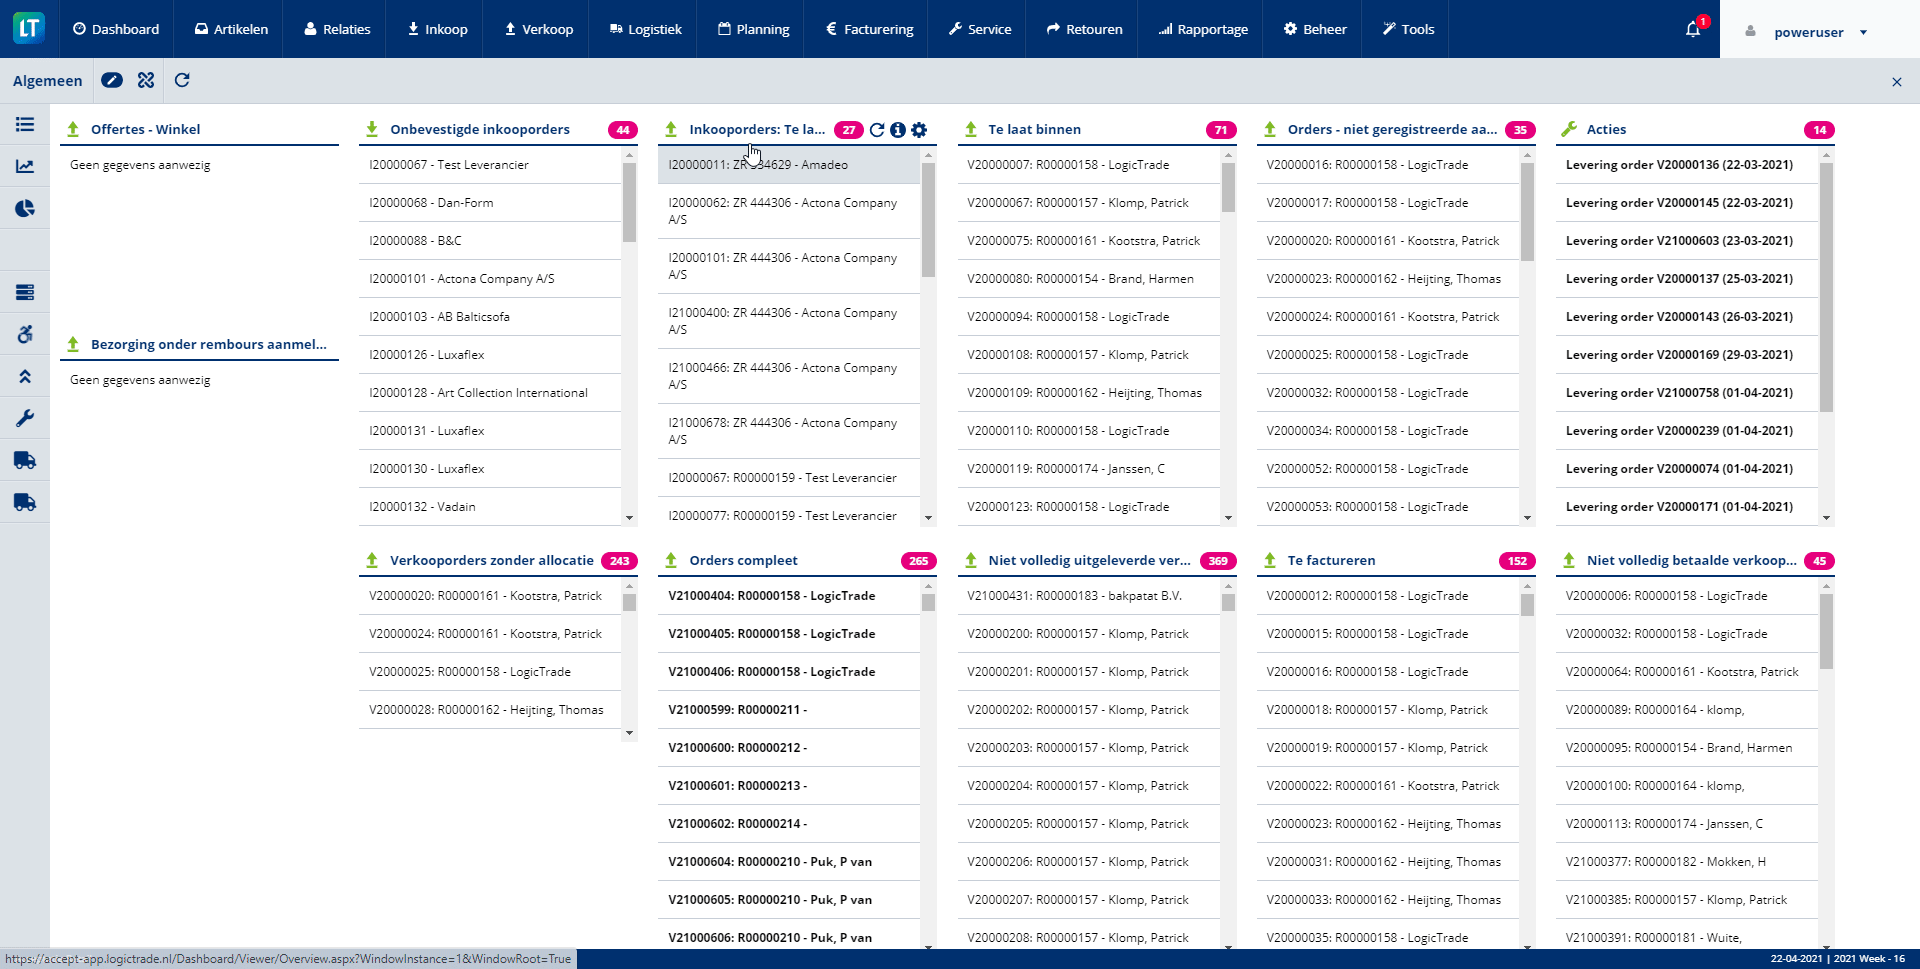Click the Te factureren count badge 152
1920x969 pixels.
[x=1517, y=561]
